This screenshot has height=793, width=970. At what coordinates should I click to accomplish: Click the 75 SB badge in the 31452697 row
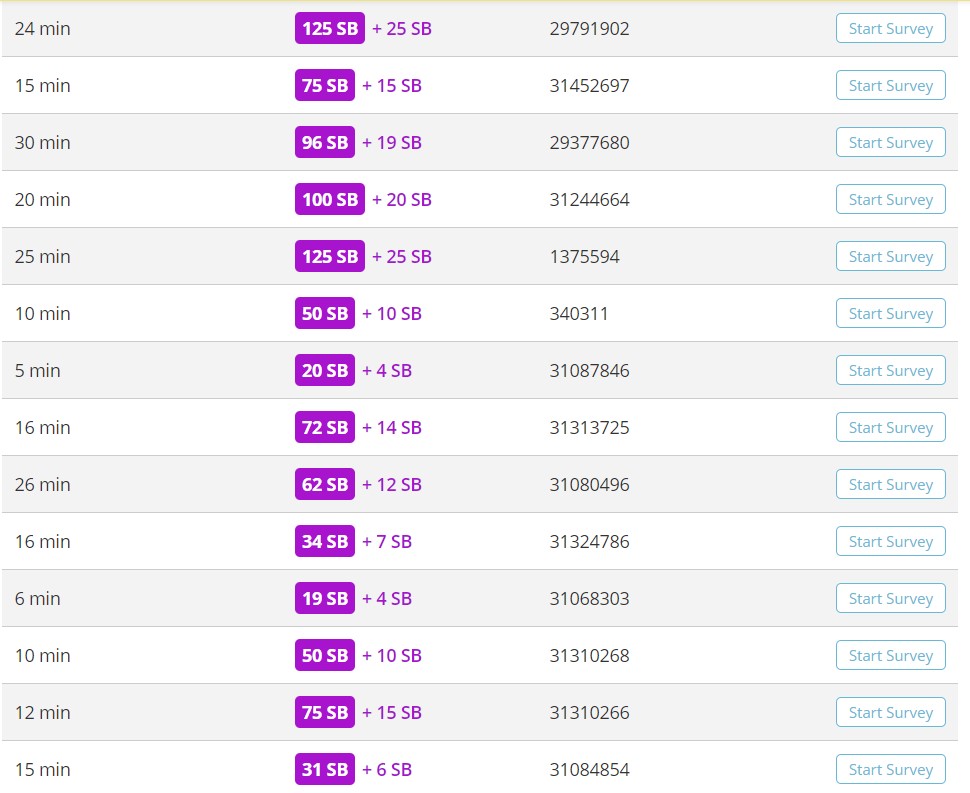(325, 85)
